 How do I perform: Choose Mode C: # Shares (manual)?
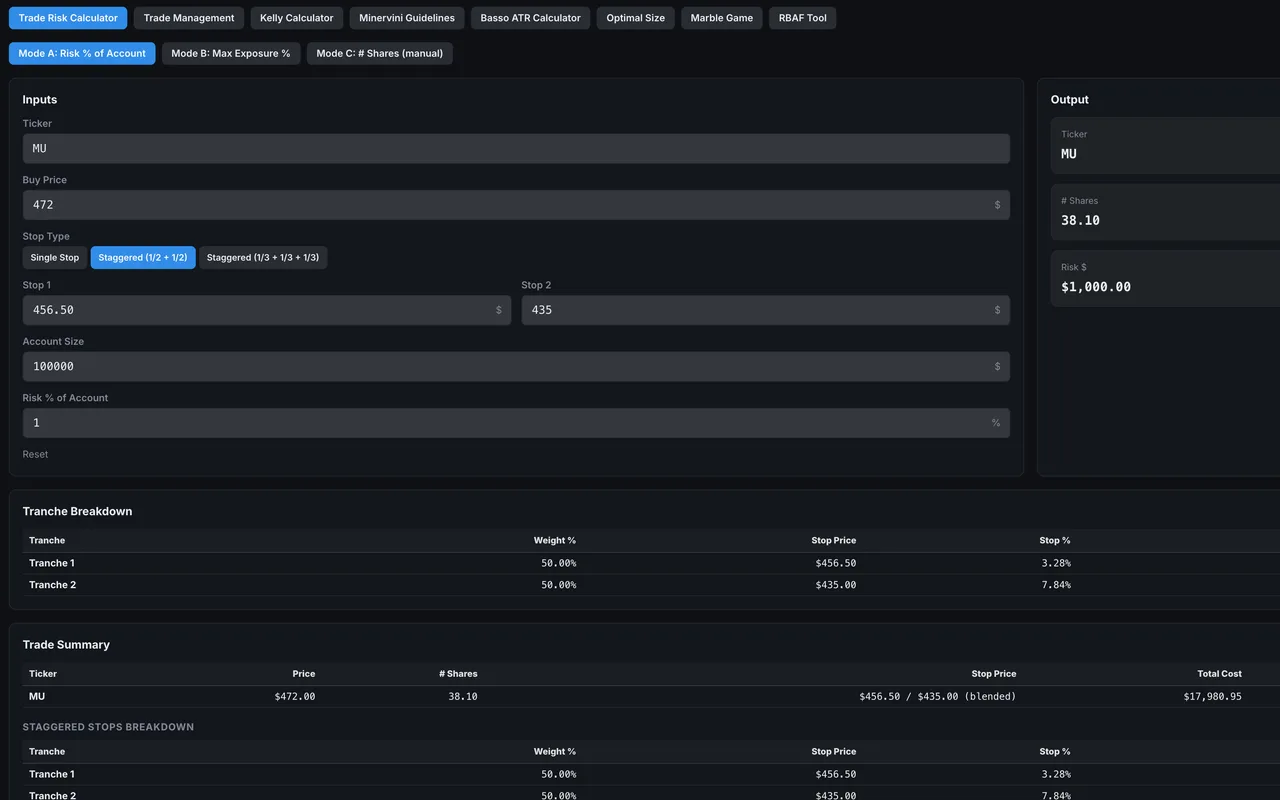tap(380, 53)
